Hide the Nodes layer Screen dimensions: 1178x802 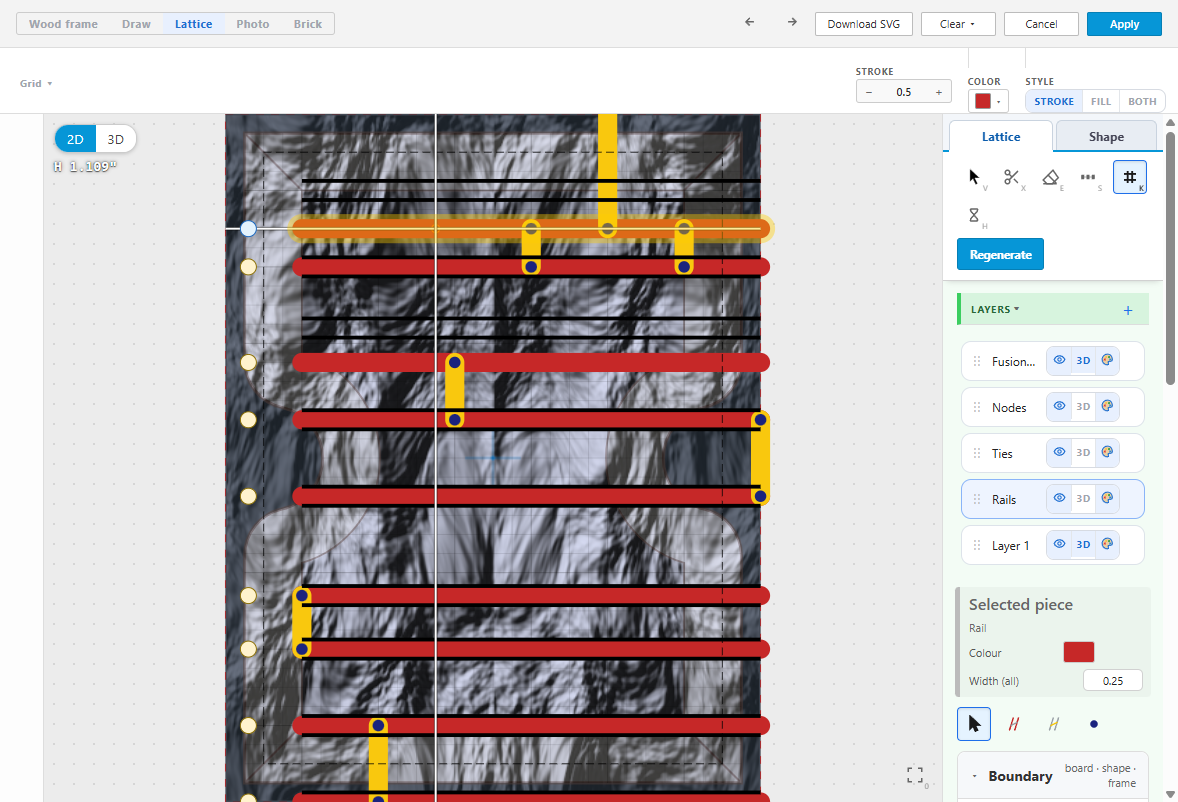point(1059,406)
